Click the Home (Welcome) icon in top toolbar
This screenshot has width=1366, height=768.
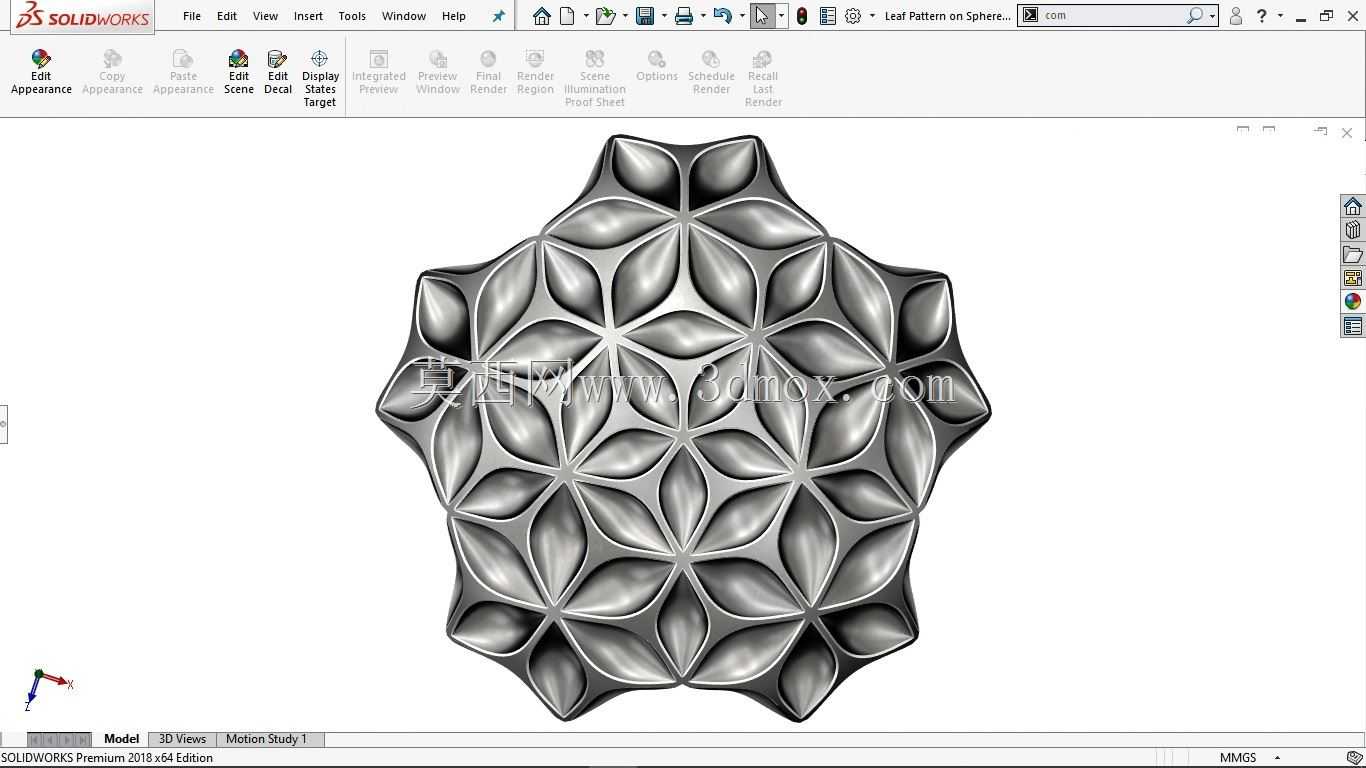pyautogui.click(x=541, y=16)
